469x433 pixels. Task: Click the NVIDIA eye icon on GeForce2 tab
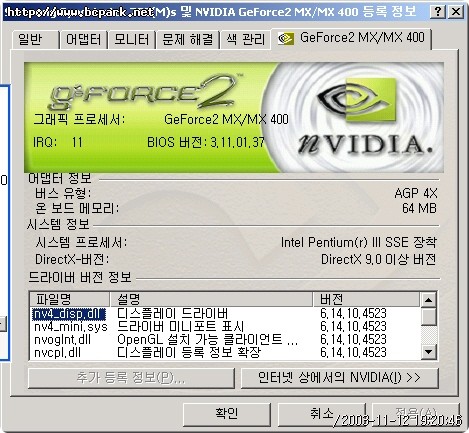pyautogui.click(x=286, y=39)
